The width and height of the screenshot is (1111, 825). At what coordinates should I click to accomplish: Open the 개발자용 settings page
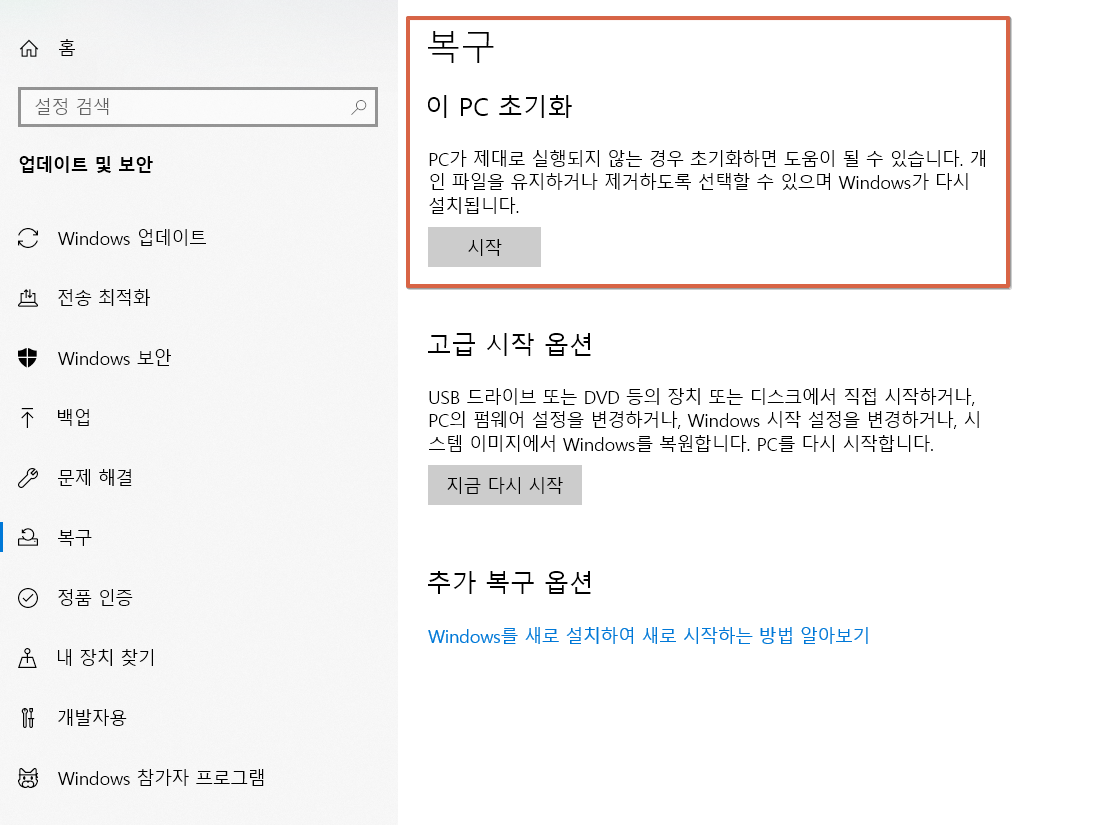click(92, 717)
